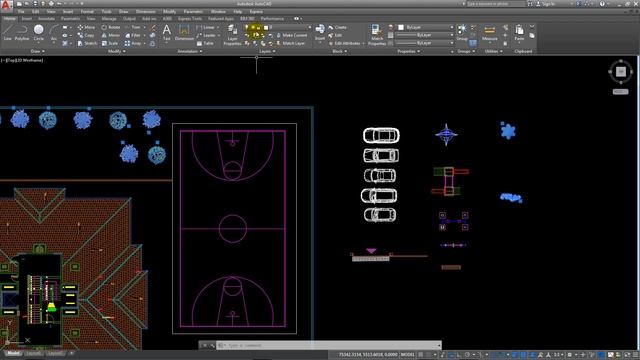The height and width of the screenshot is (360, 640).
Task: Switch to the Annotate ribbon tab
Action: click(46, 19)
